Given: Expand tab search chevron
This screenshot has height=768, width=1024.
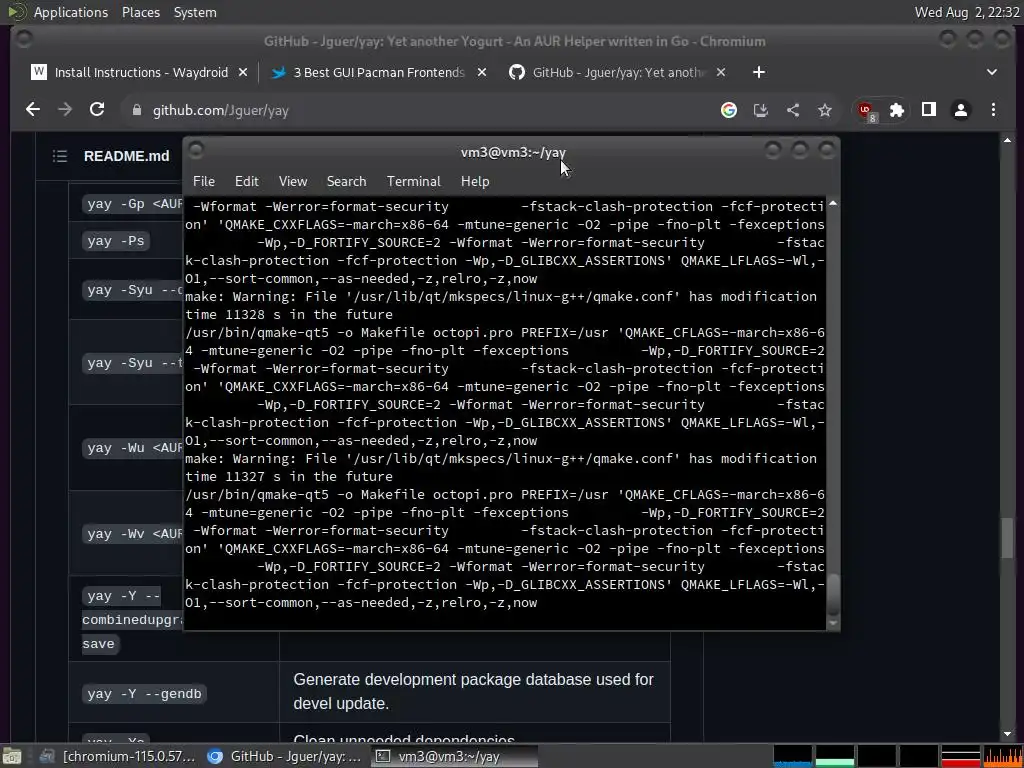Looking at the screenshot, I should point(992,72).
